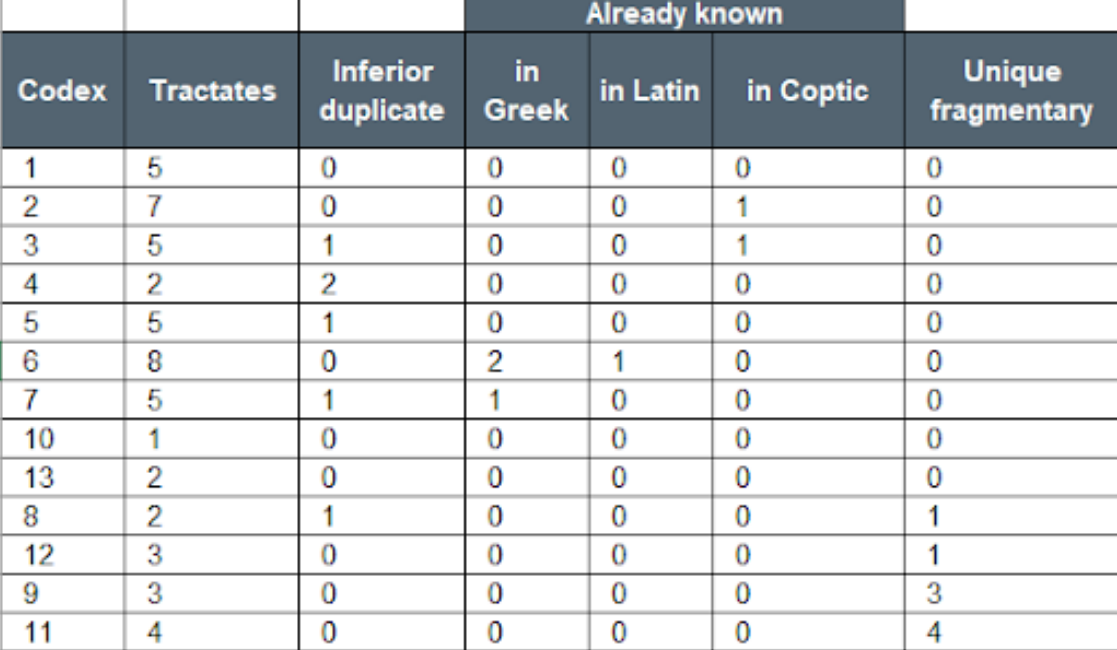Click the Unique fragmentary cell showing 4

coord(1010,632)
